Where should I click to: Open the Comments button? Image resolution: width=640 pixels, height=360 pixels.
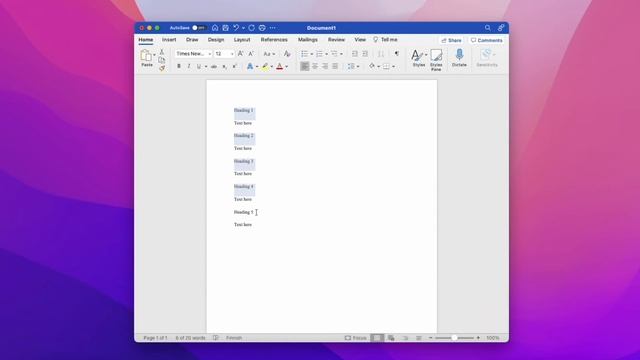coord(487,40)
